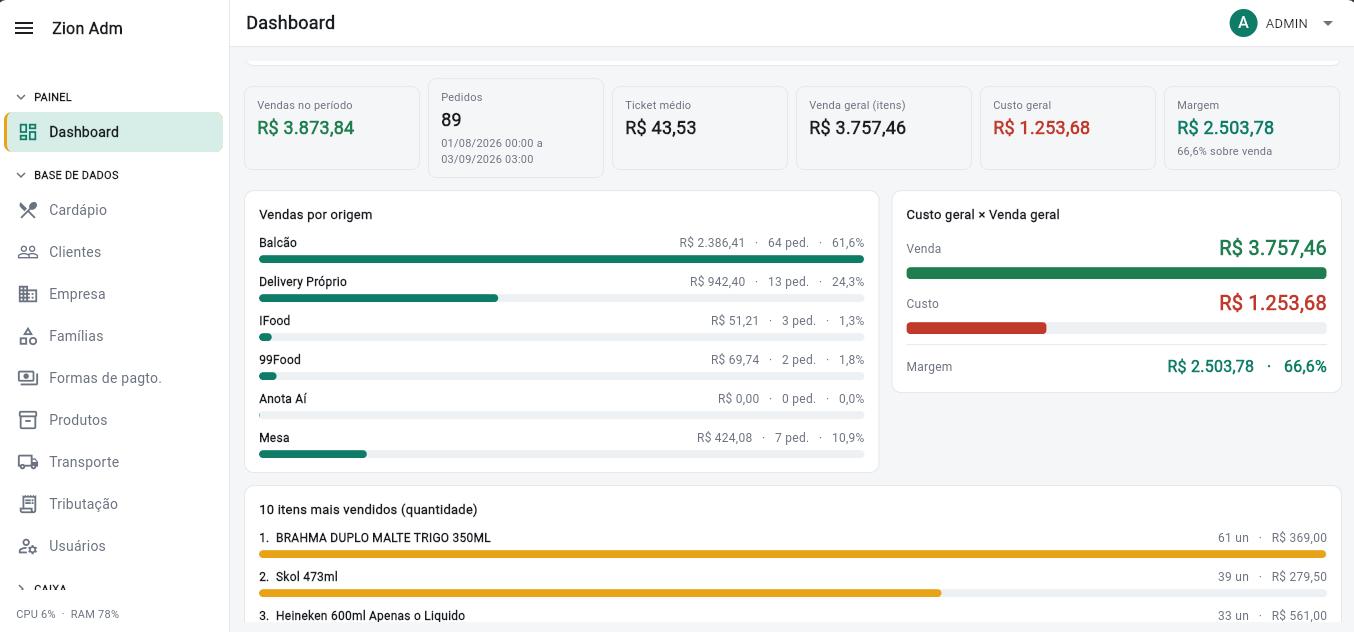Image resolution: width=1354 pixels, height=632 pixels.
Task: Click the ADMIN avatar circle
Action: pyautogui.click(x=1243, y=23)
